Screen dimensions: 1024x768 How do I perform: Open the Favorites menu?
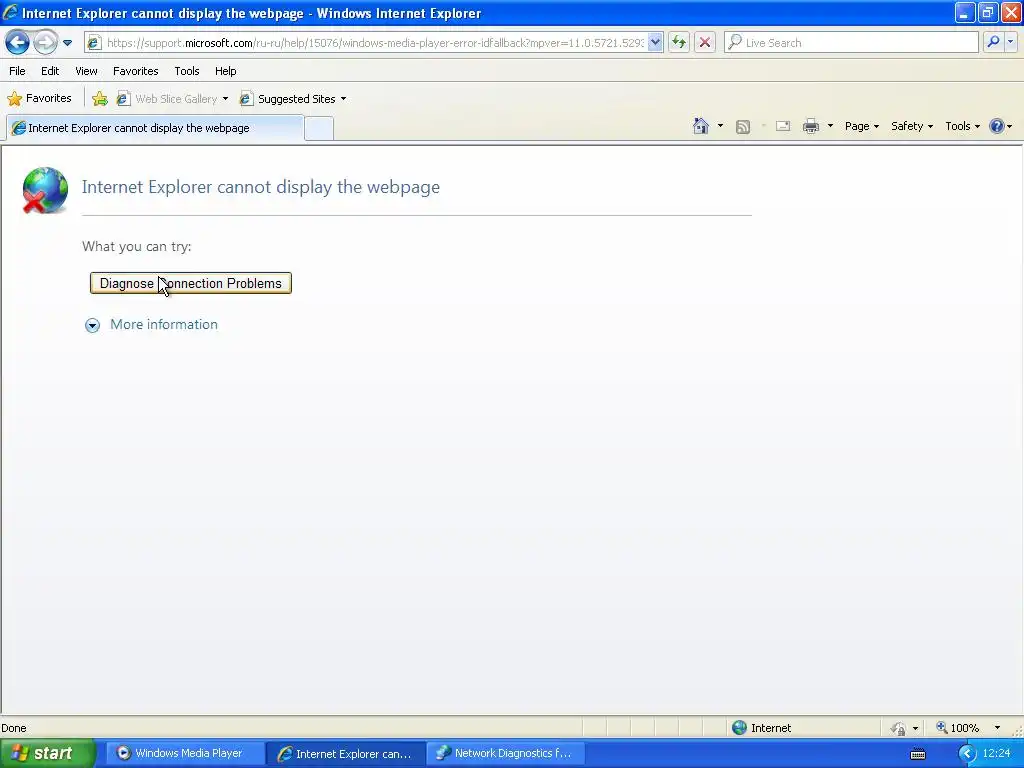pyautogui.click(x=136, y=71)
